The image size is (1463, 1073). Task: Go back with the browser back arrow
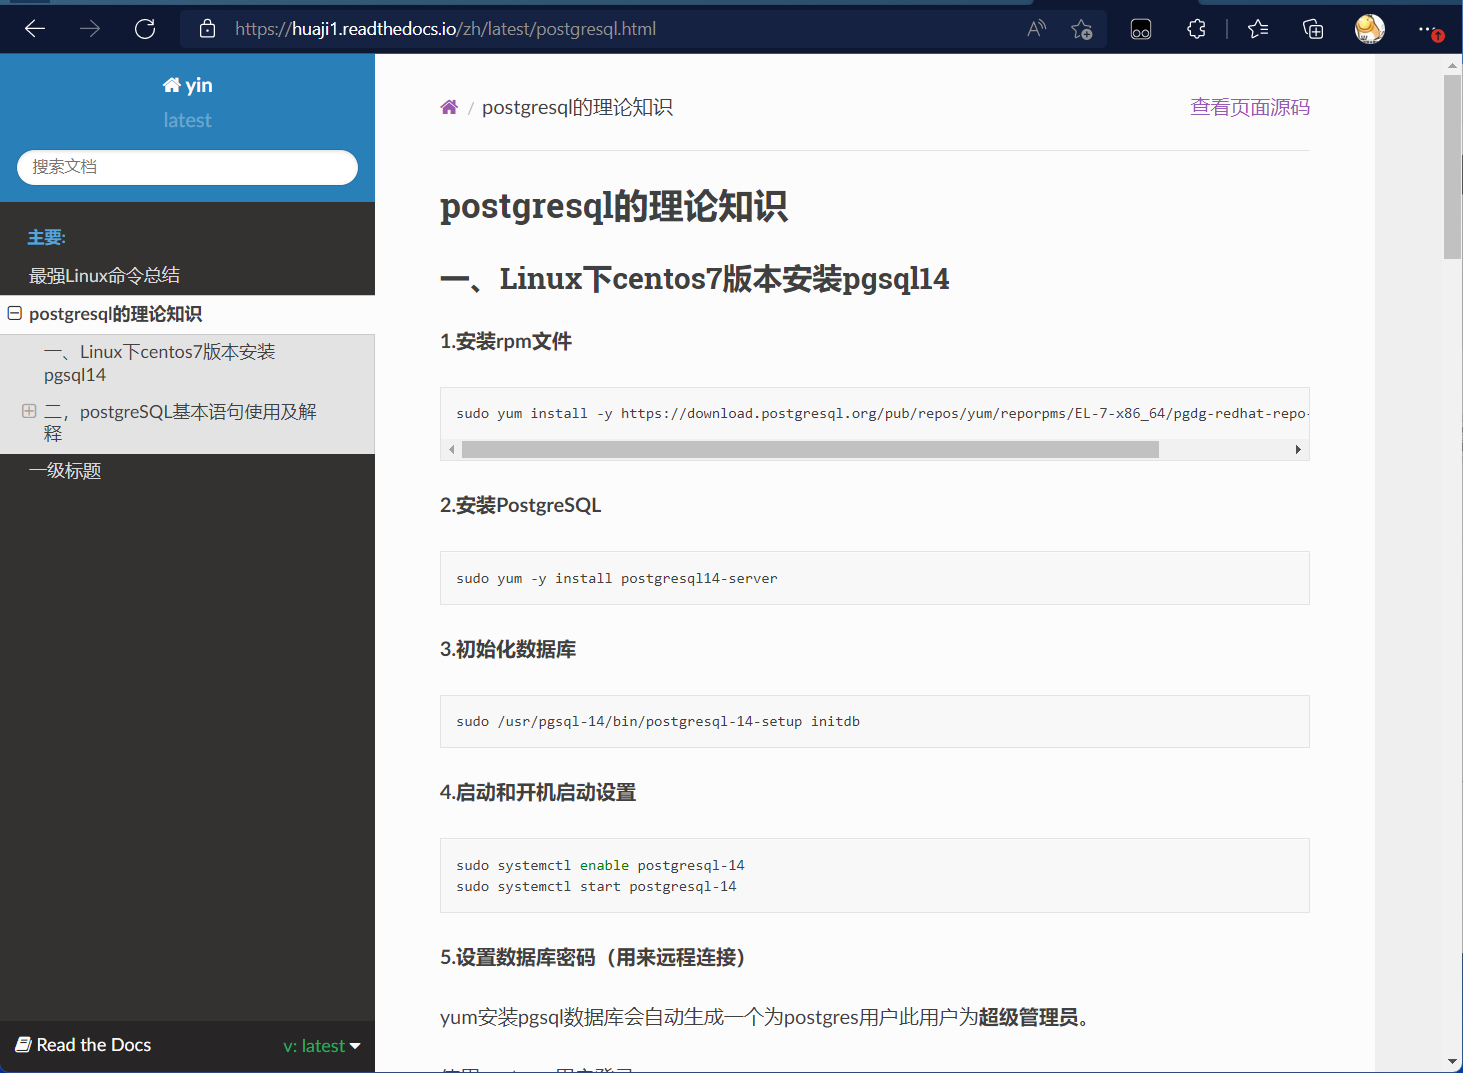click(x=35, y=29)
